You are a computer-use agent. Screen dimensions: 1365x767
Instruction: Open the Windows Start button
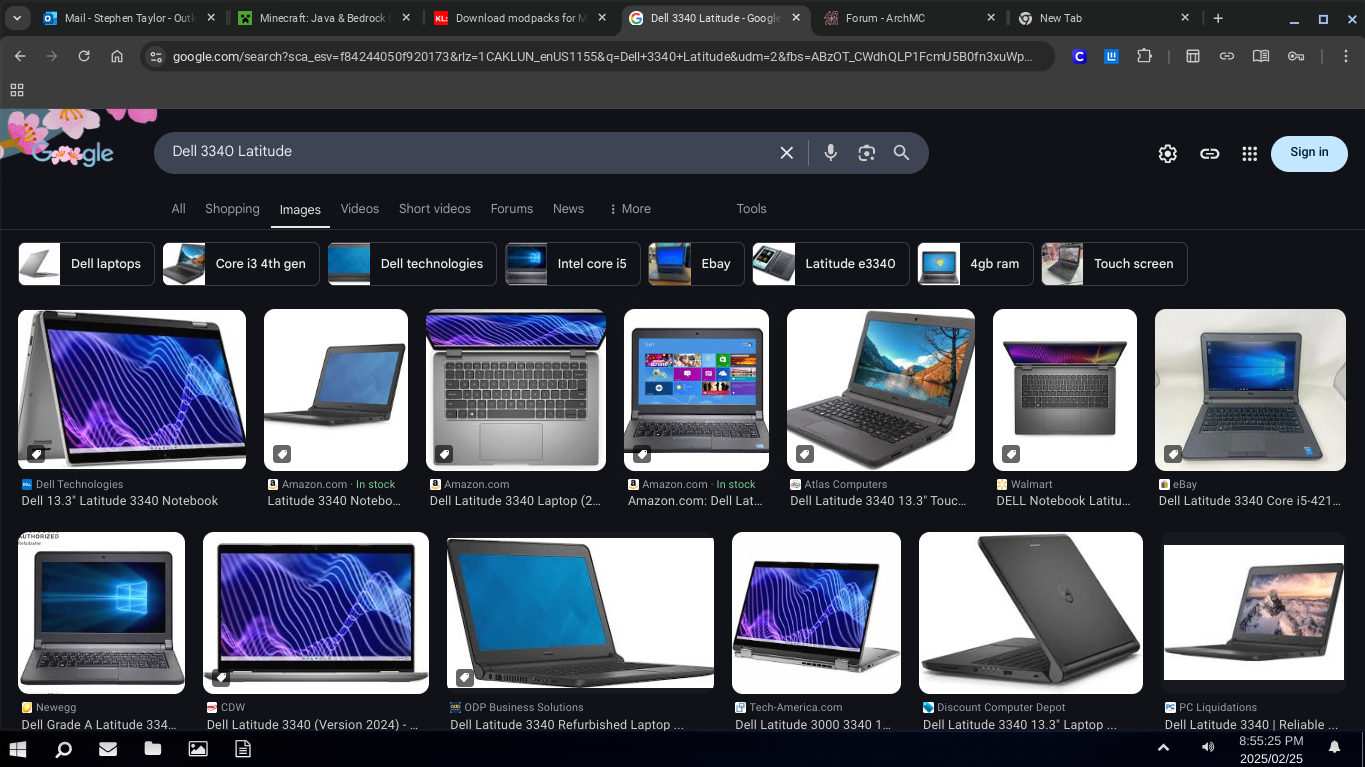[18, 748]
